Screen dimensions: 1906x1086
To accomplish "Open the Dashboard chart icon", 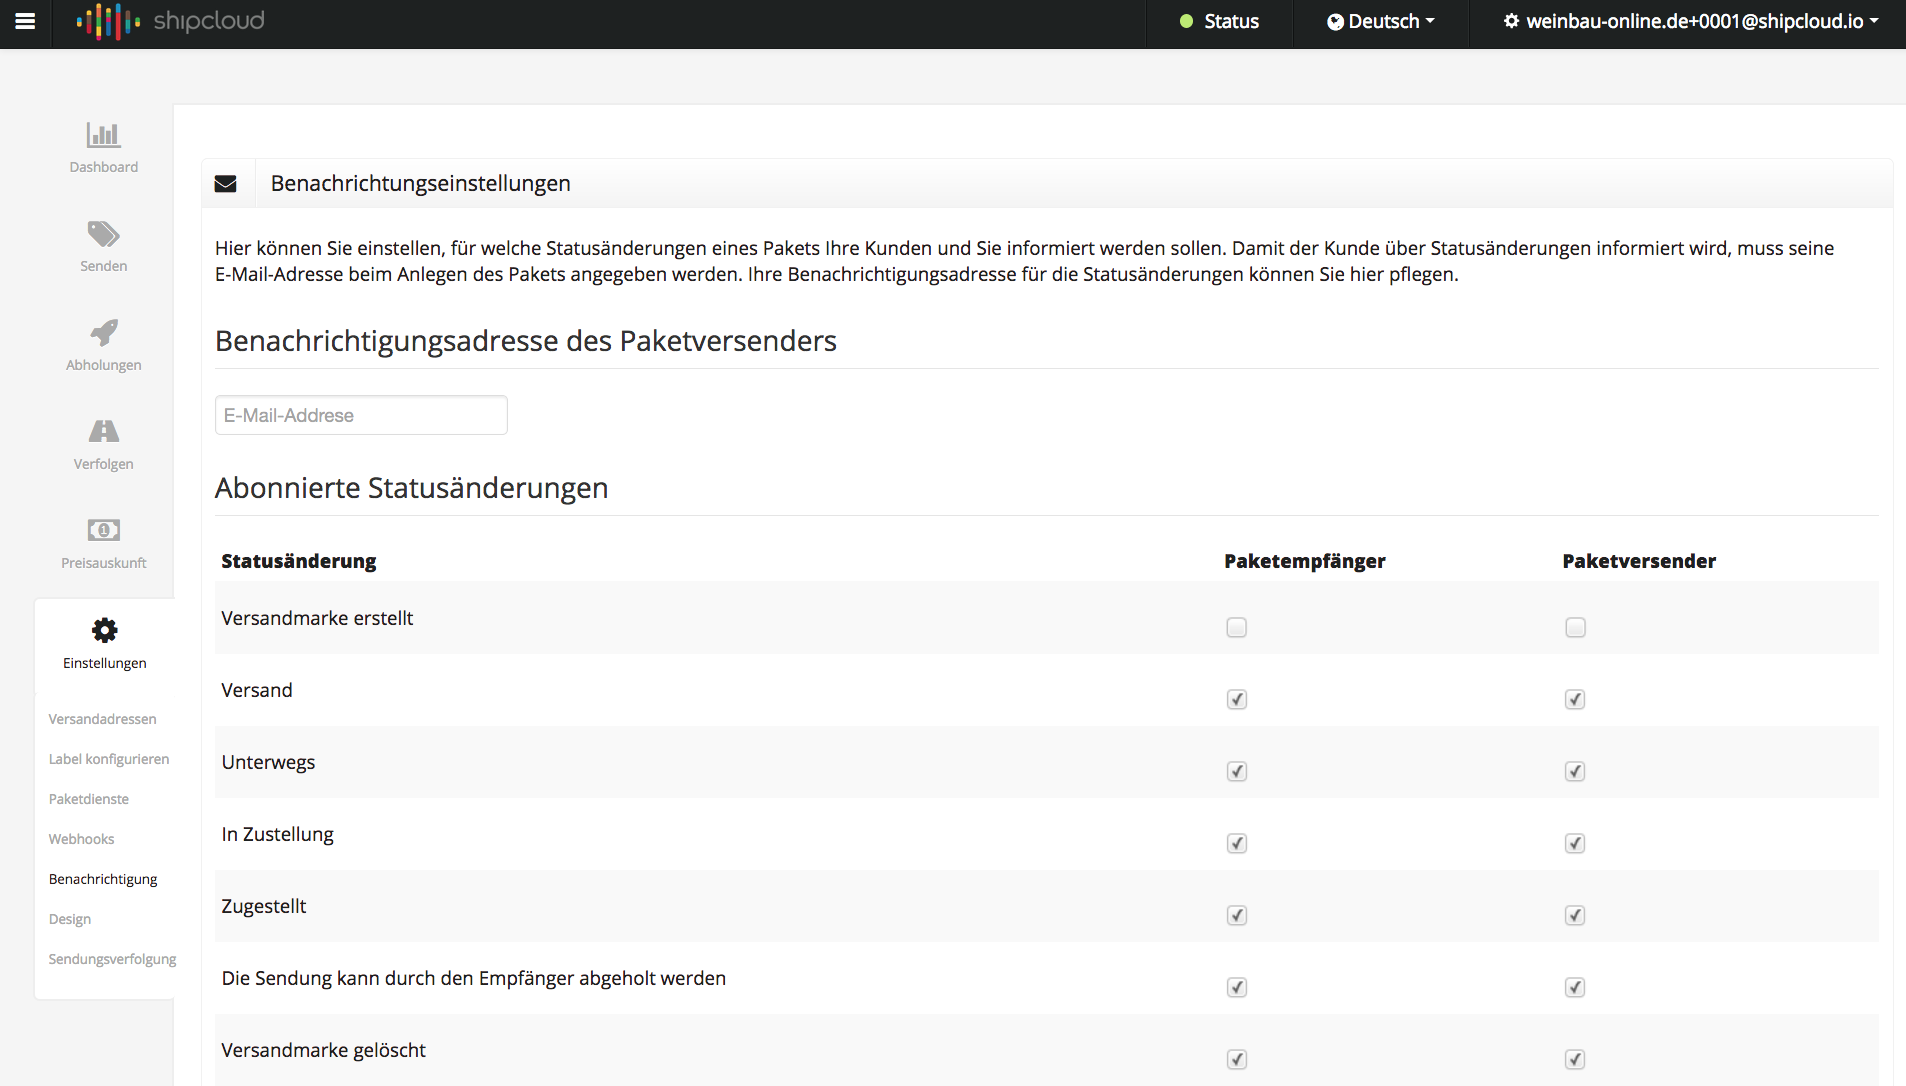I will [103, 135].
